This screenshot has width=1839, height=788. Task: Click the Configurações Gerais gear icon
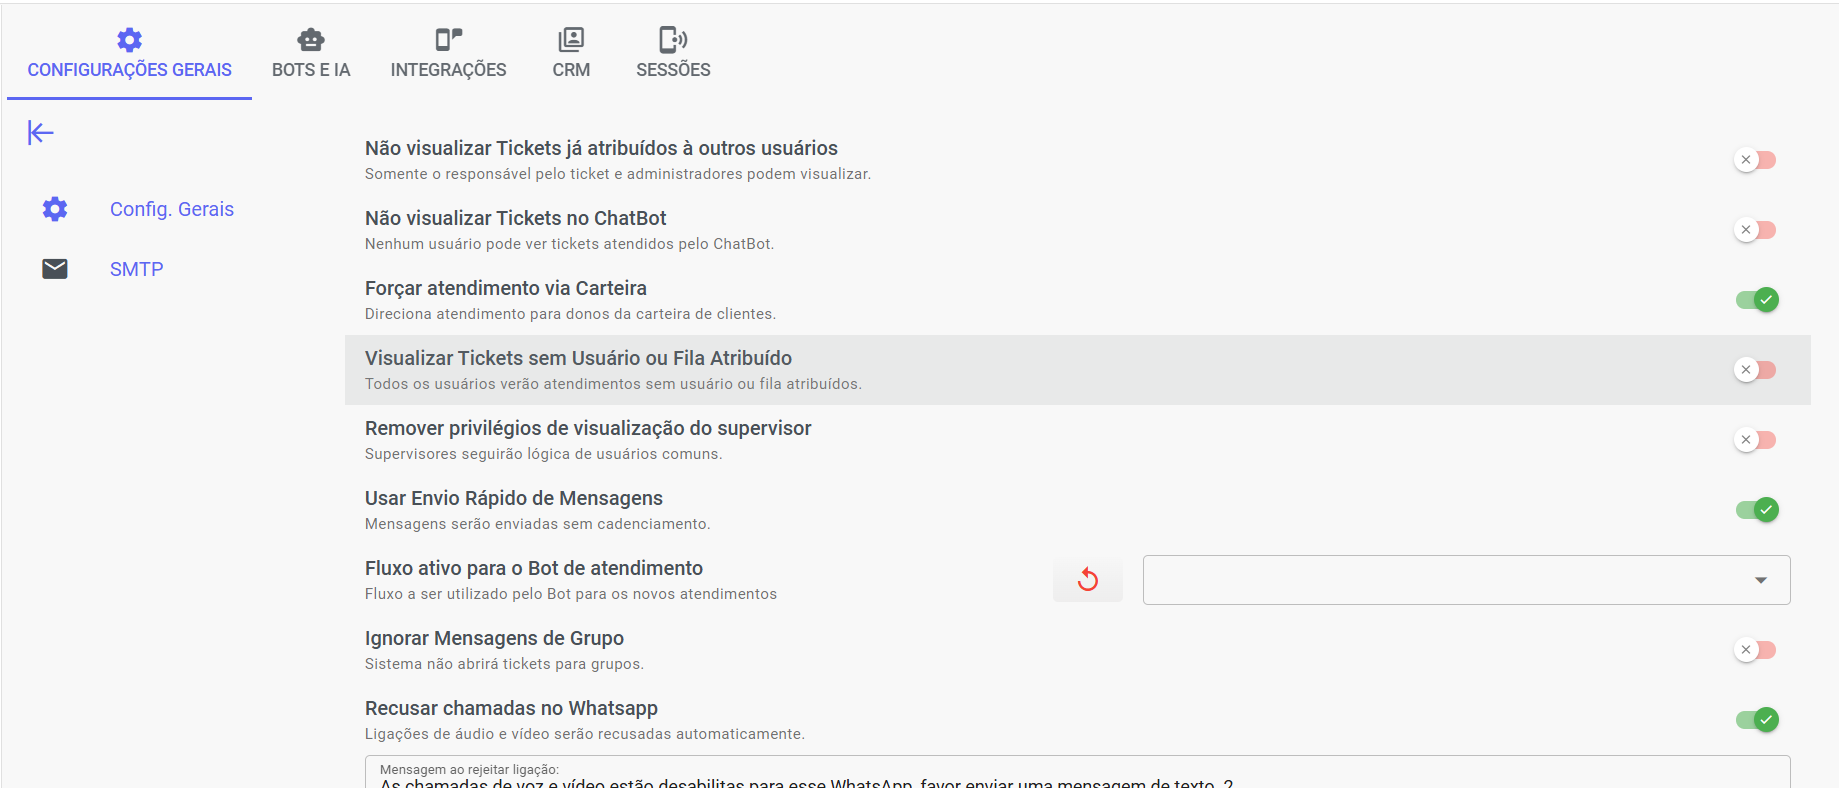(x=129, y=40)
